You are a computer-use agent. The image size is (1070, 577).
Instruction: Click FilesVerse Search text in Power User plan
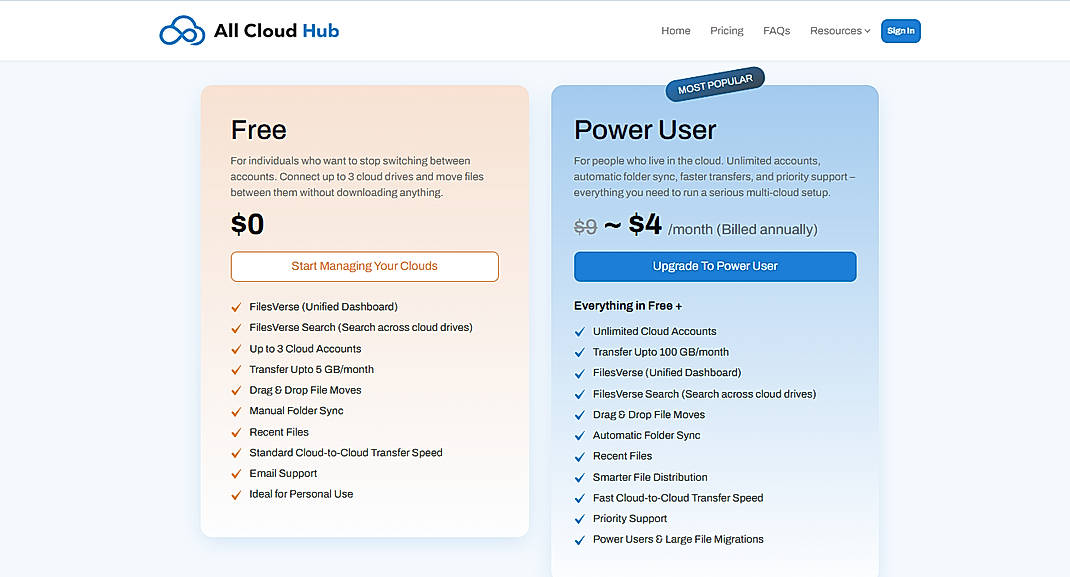(x=704, y=394)
